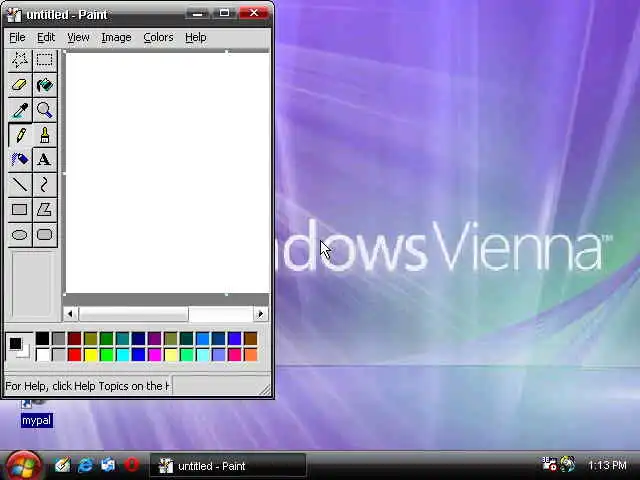Select the bright green swatch
Image resolution: width=640 pixels, height=480 pixels.
[x=107, y=355]
